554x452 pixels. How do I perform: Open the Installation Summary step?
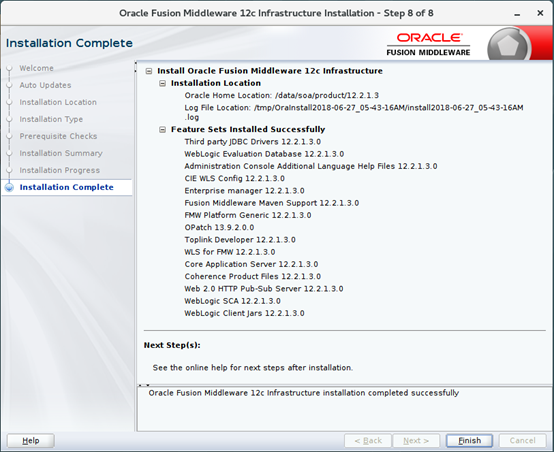point(61,153)
